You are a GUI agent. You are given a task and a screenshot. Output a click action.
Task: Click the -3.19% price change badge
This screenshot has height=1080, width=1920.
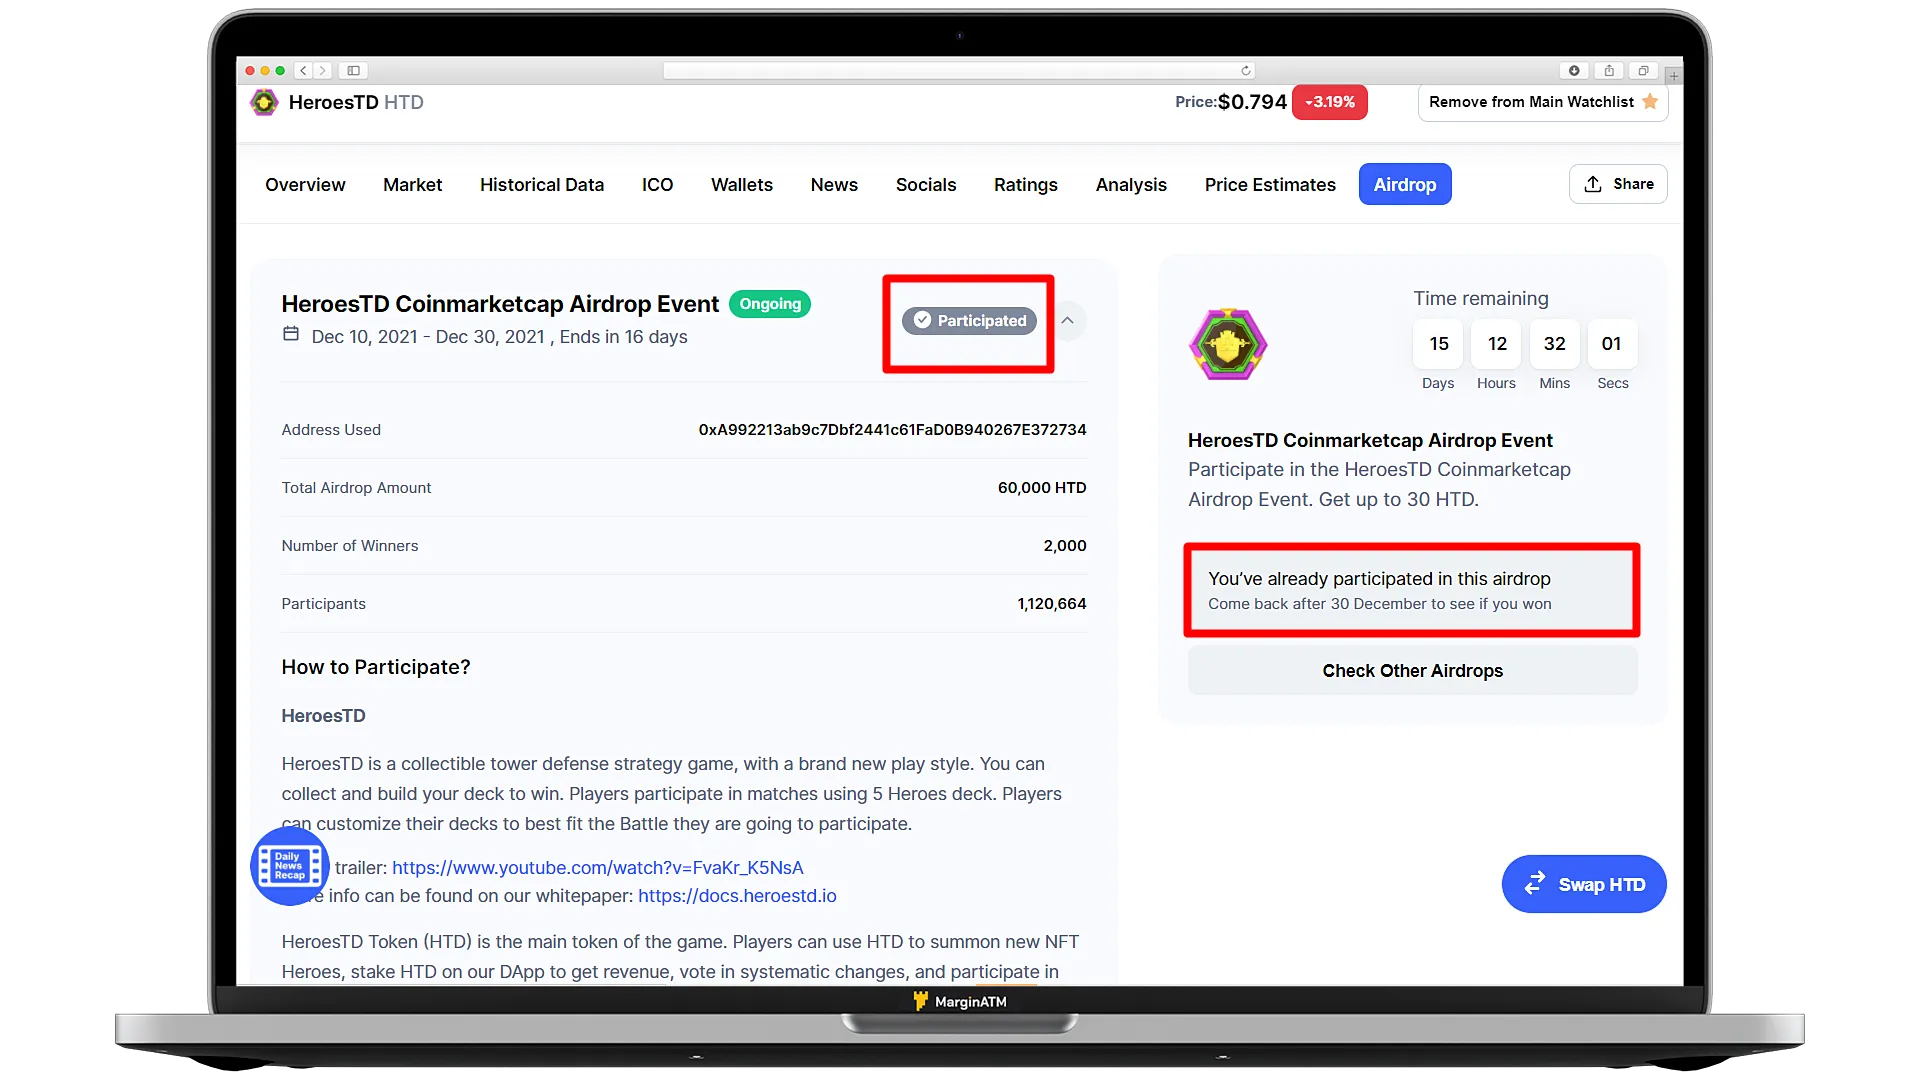click(1330, 102)
